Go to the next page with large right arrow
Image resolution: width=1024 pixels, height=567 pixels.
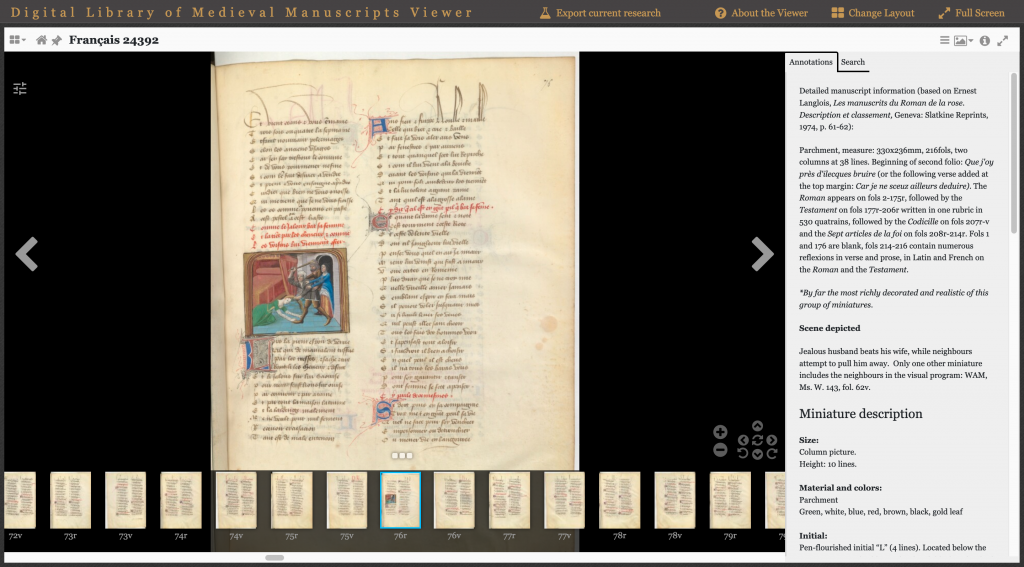pyautogui.click(x=762, y=254)
